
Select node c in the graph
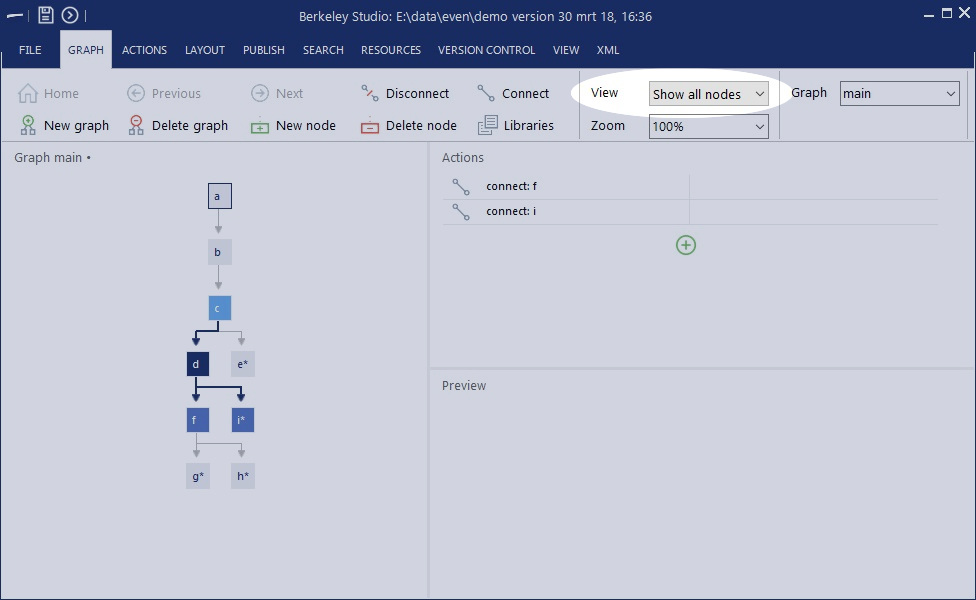tap(220, 308)
